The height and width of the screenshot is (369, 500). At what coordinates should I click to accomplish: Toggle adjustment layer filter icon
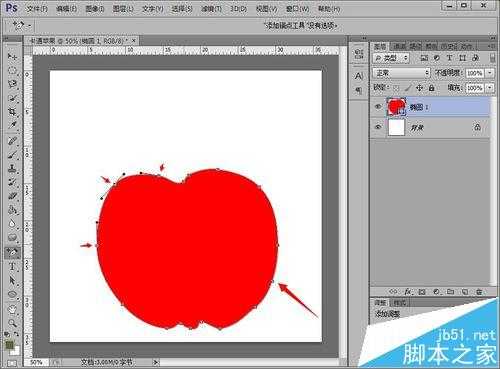pos(437,58)
